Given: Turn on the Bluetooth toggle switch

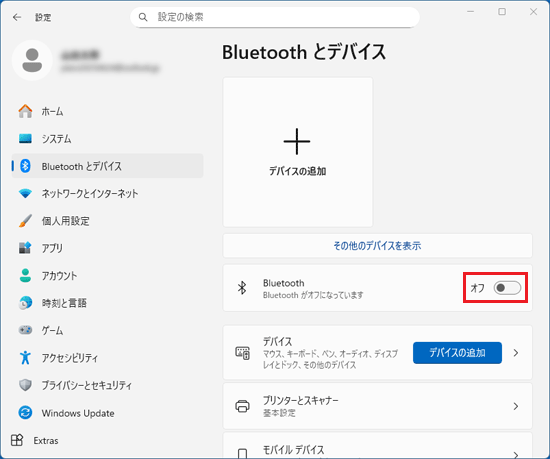Looking at the screenshot, I should [507, 288].
